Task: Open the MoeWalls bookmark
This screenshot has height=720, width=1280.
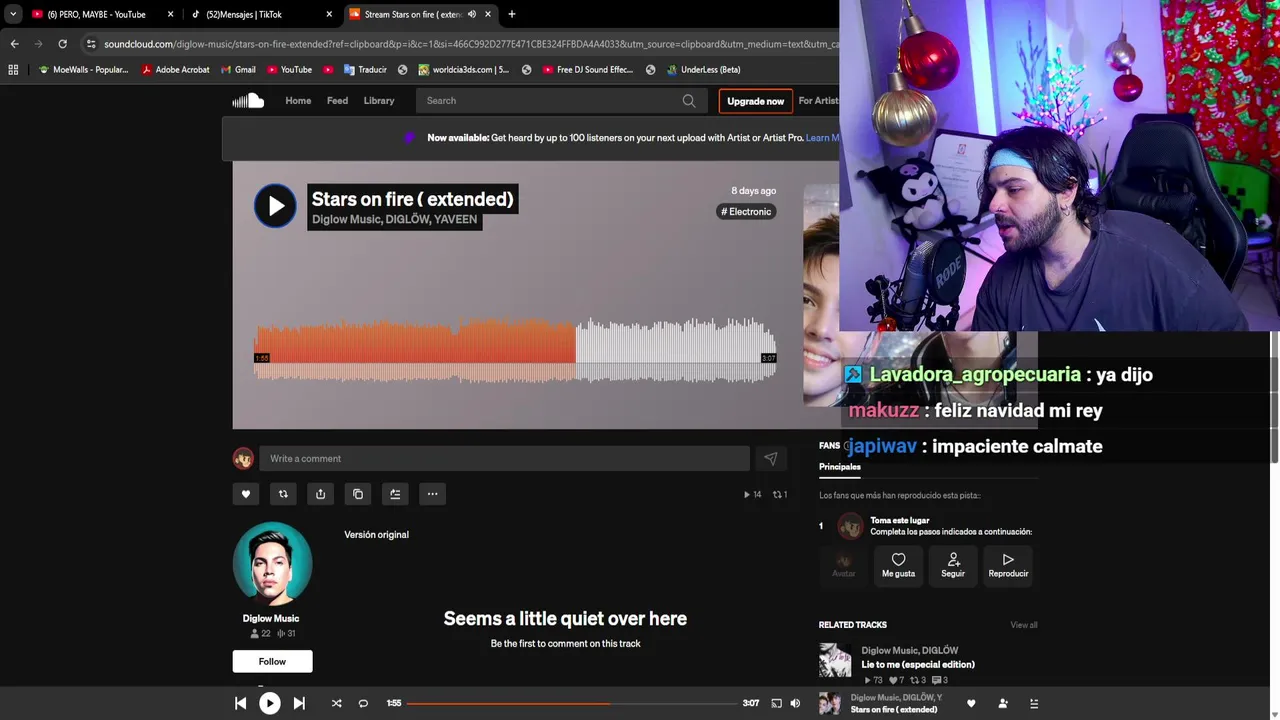Action: coord(83,70)
